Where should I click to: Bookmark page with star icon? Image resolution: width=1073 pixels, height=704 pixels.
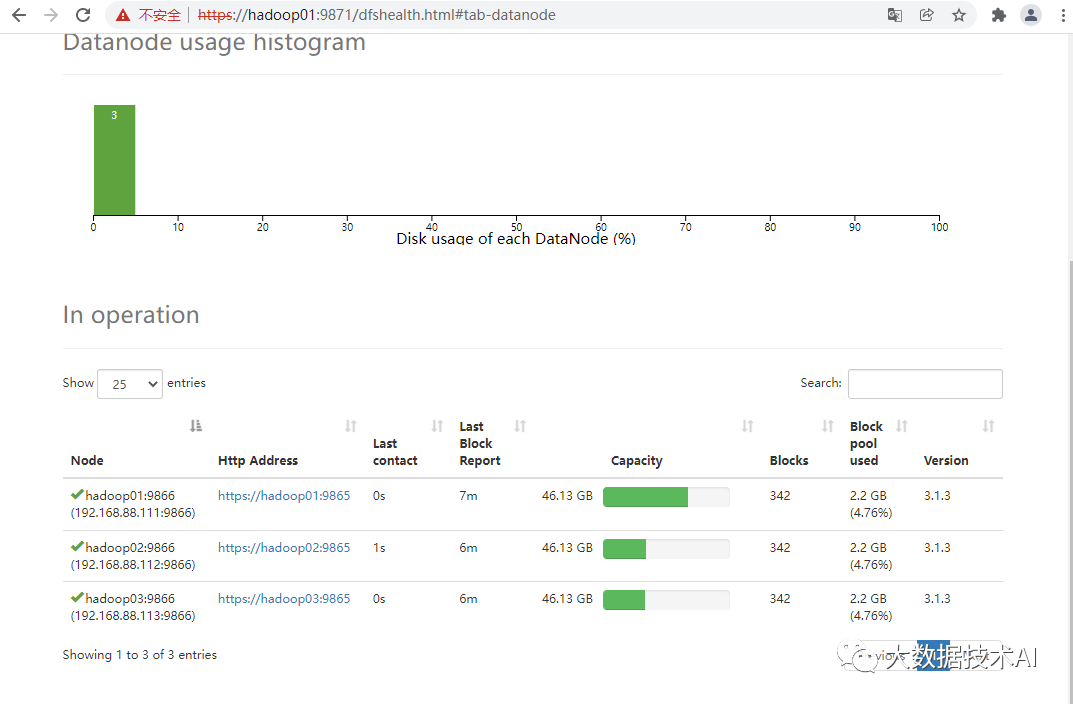[x=959, y=15]
